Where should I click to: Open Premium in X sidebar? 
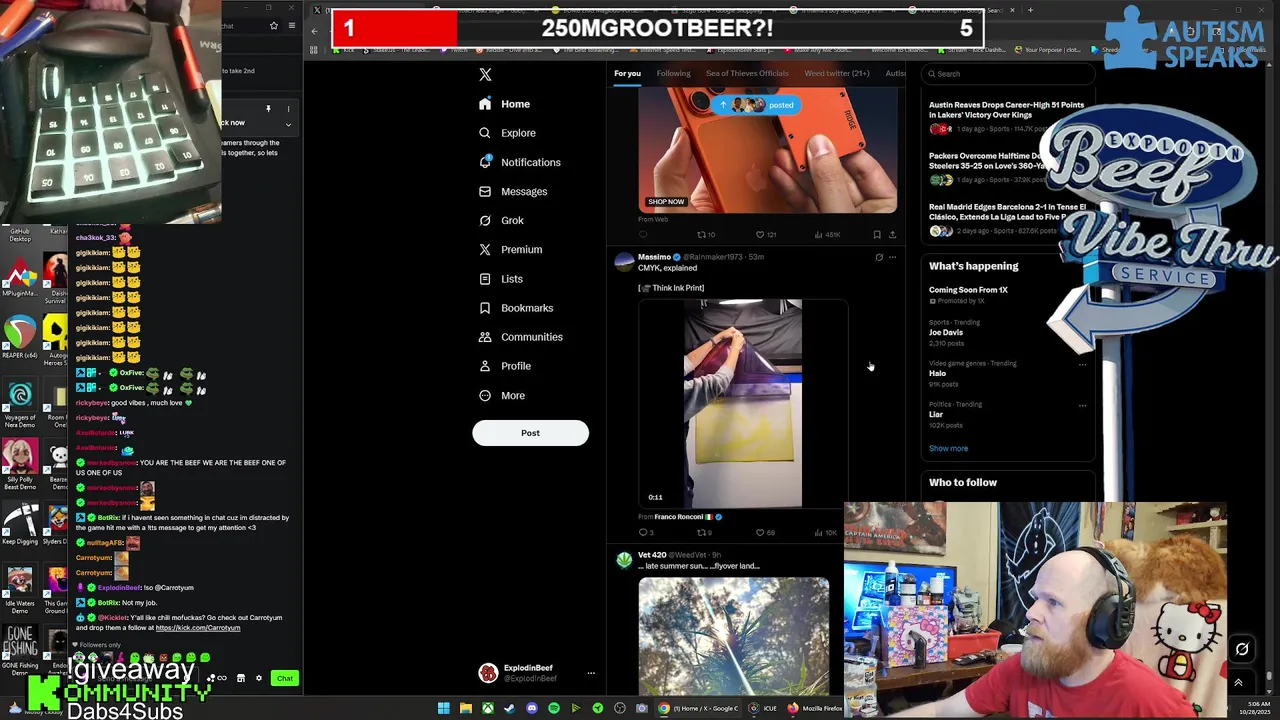510,249
